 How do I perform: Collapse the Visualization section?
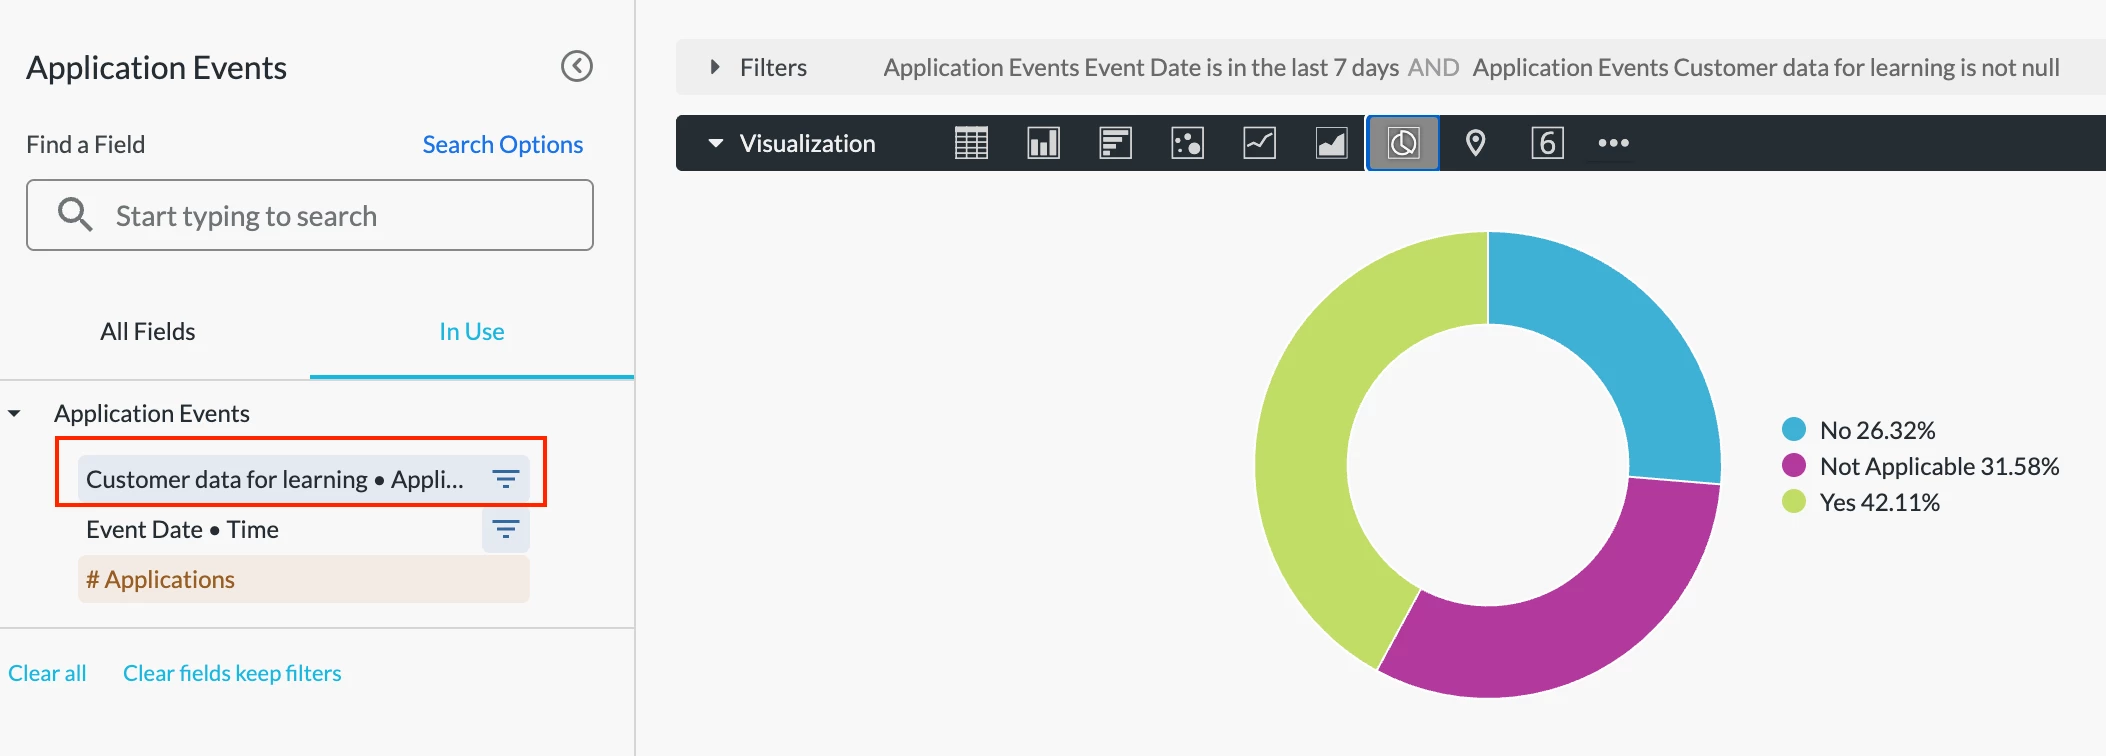tap(715, 143)
